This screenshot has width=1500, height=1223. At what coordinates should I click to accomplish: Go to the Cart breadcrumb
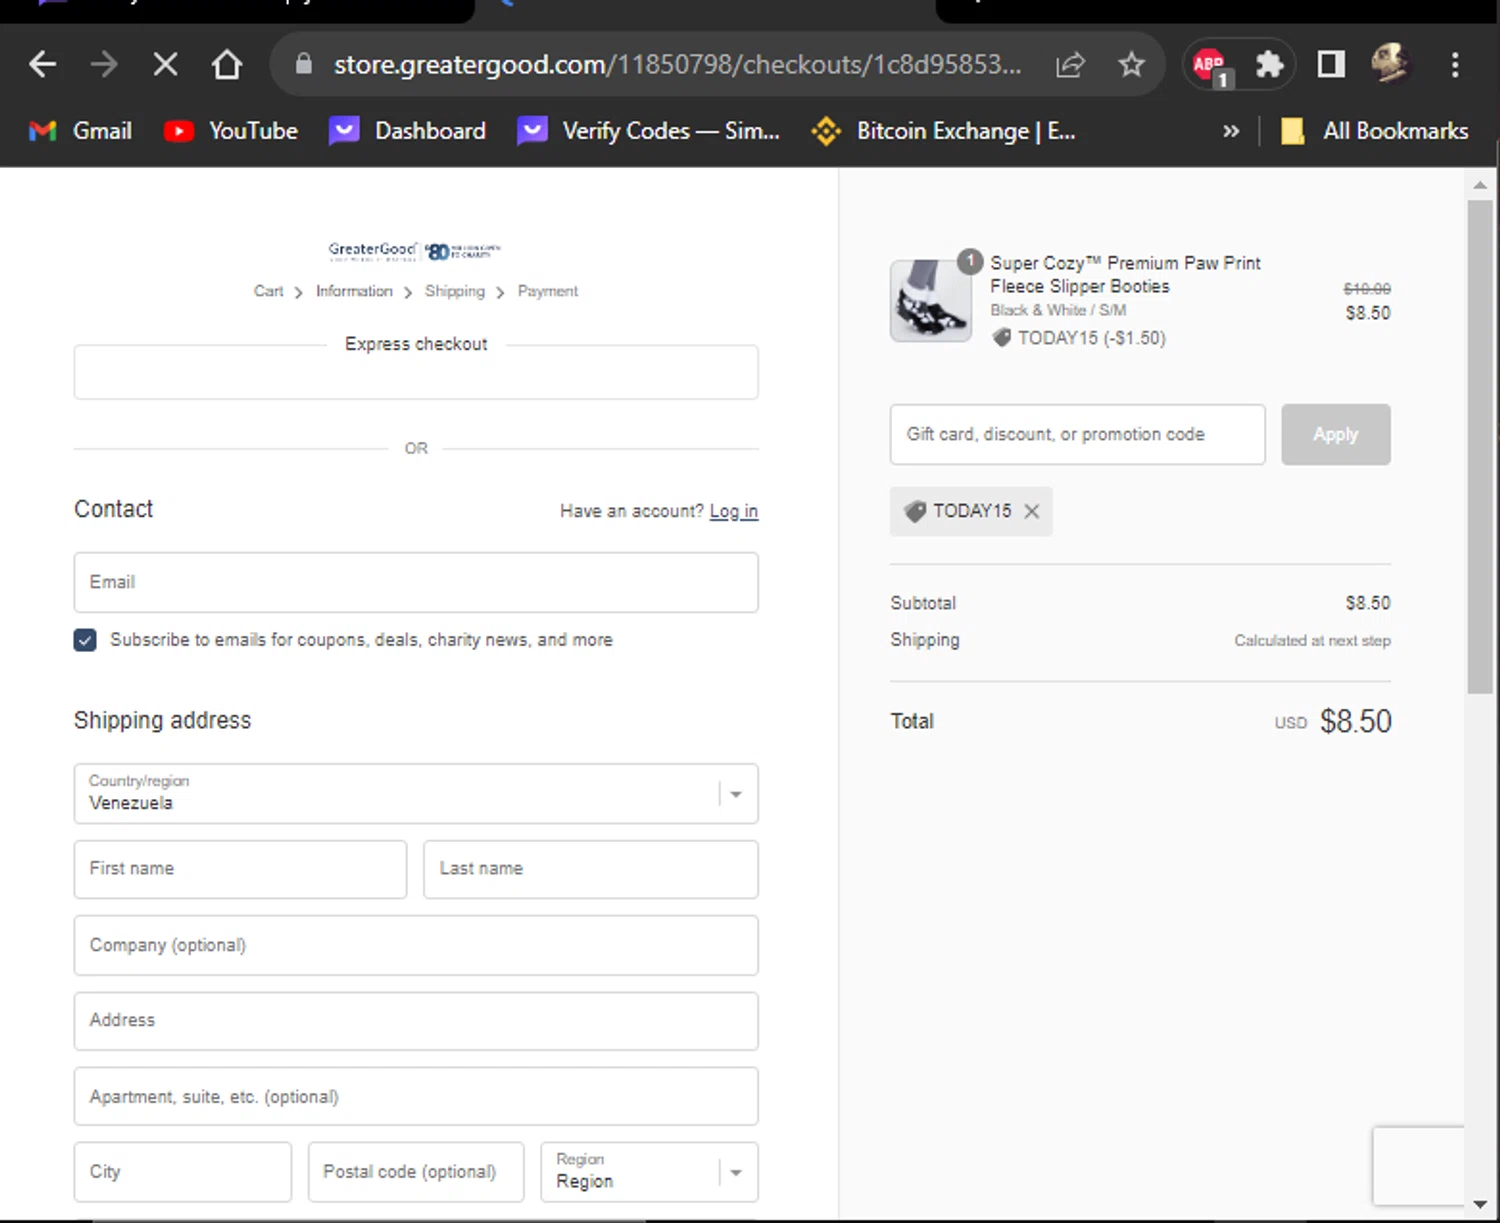(268, 291)
